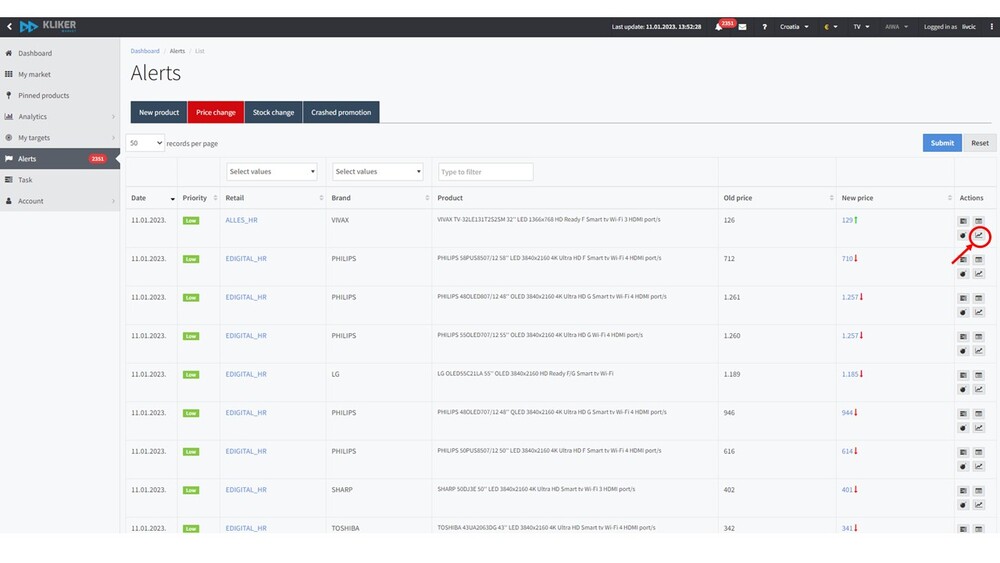Open chart icon for old price 616 row
This screenshot has height=563, width=1000.
point(979,467)
